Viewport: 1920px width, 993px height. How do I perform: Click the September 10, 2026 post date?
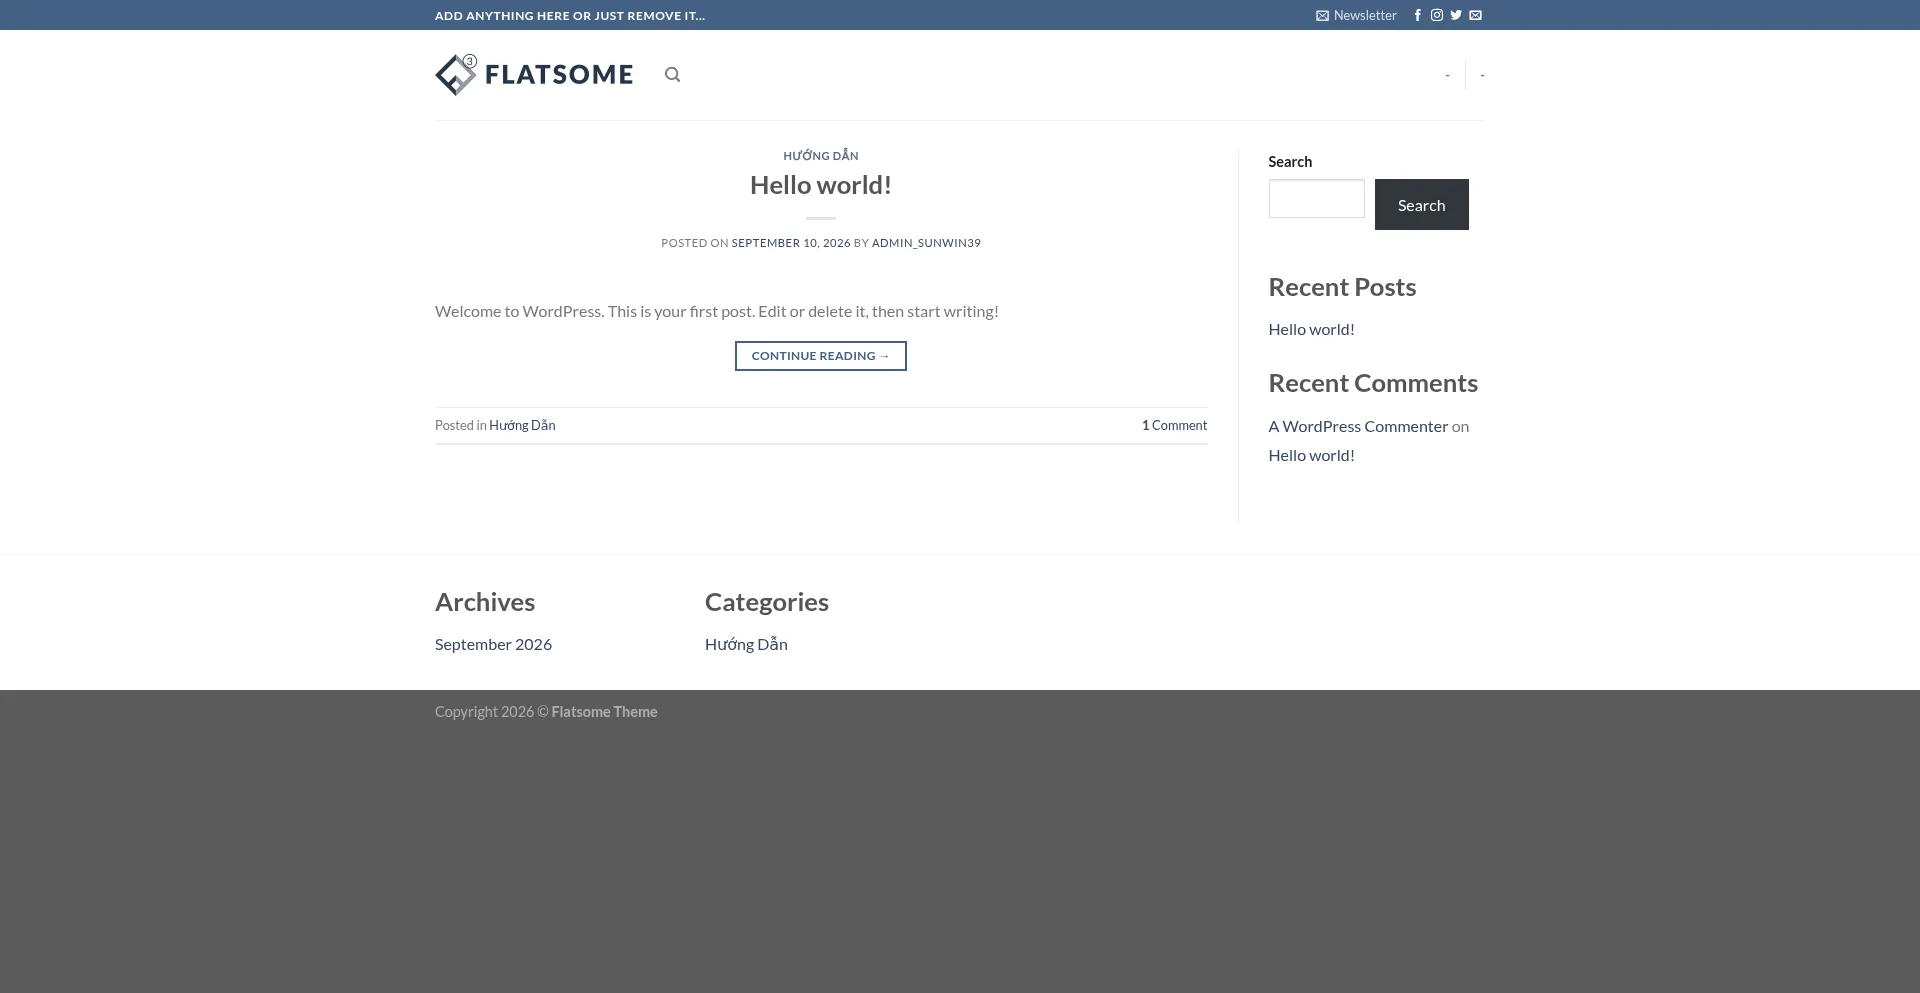[x=790, y=243]
